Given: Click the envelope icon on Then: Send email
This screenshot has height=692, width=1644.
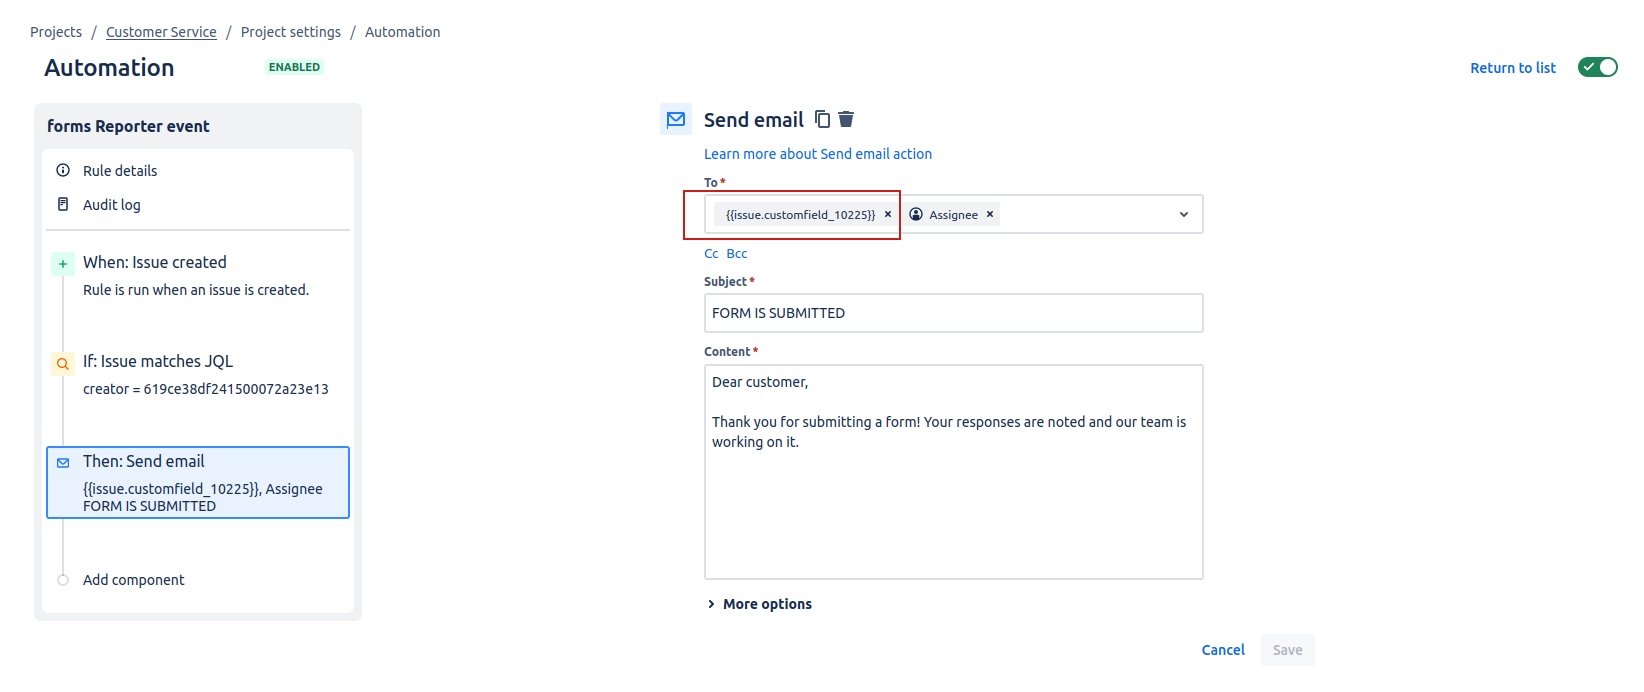Looking at the screenshot, I should click(63, 462).
